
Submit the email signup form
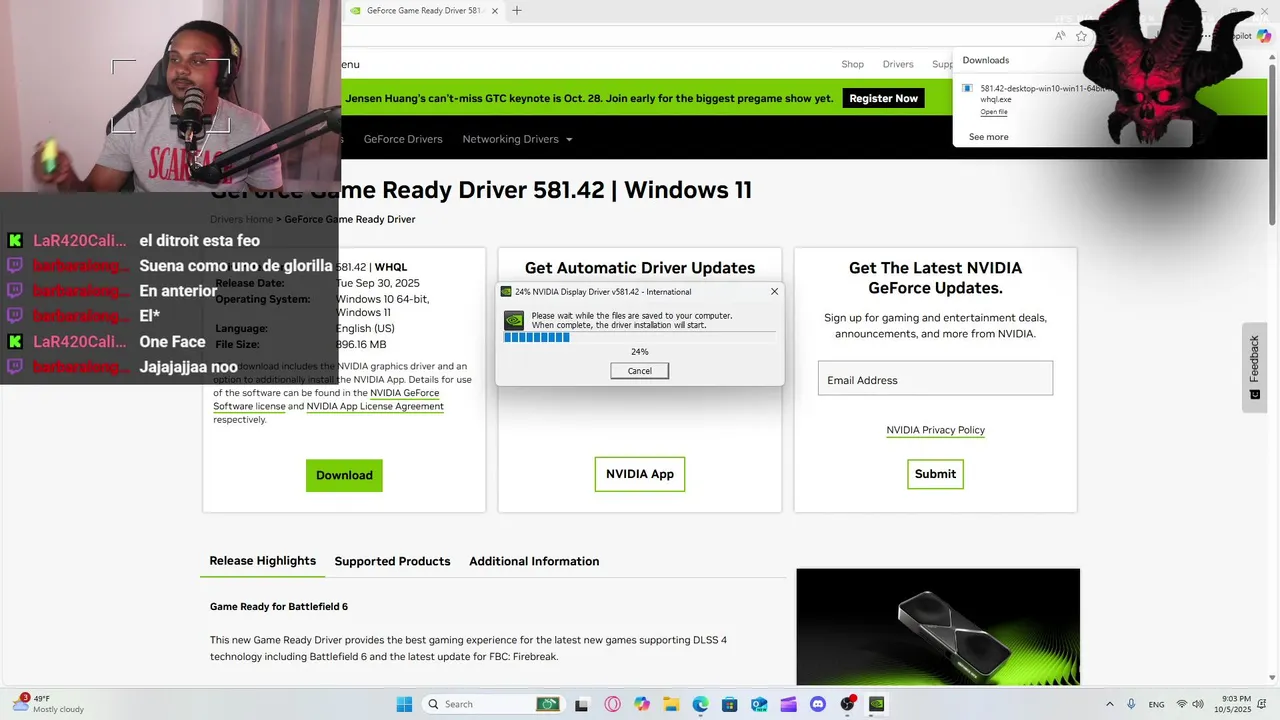pos(935,474)
